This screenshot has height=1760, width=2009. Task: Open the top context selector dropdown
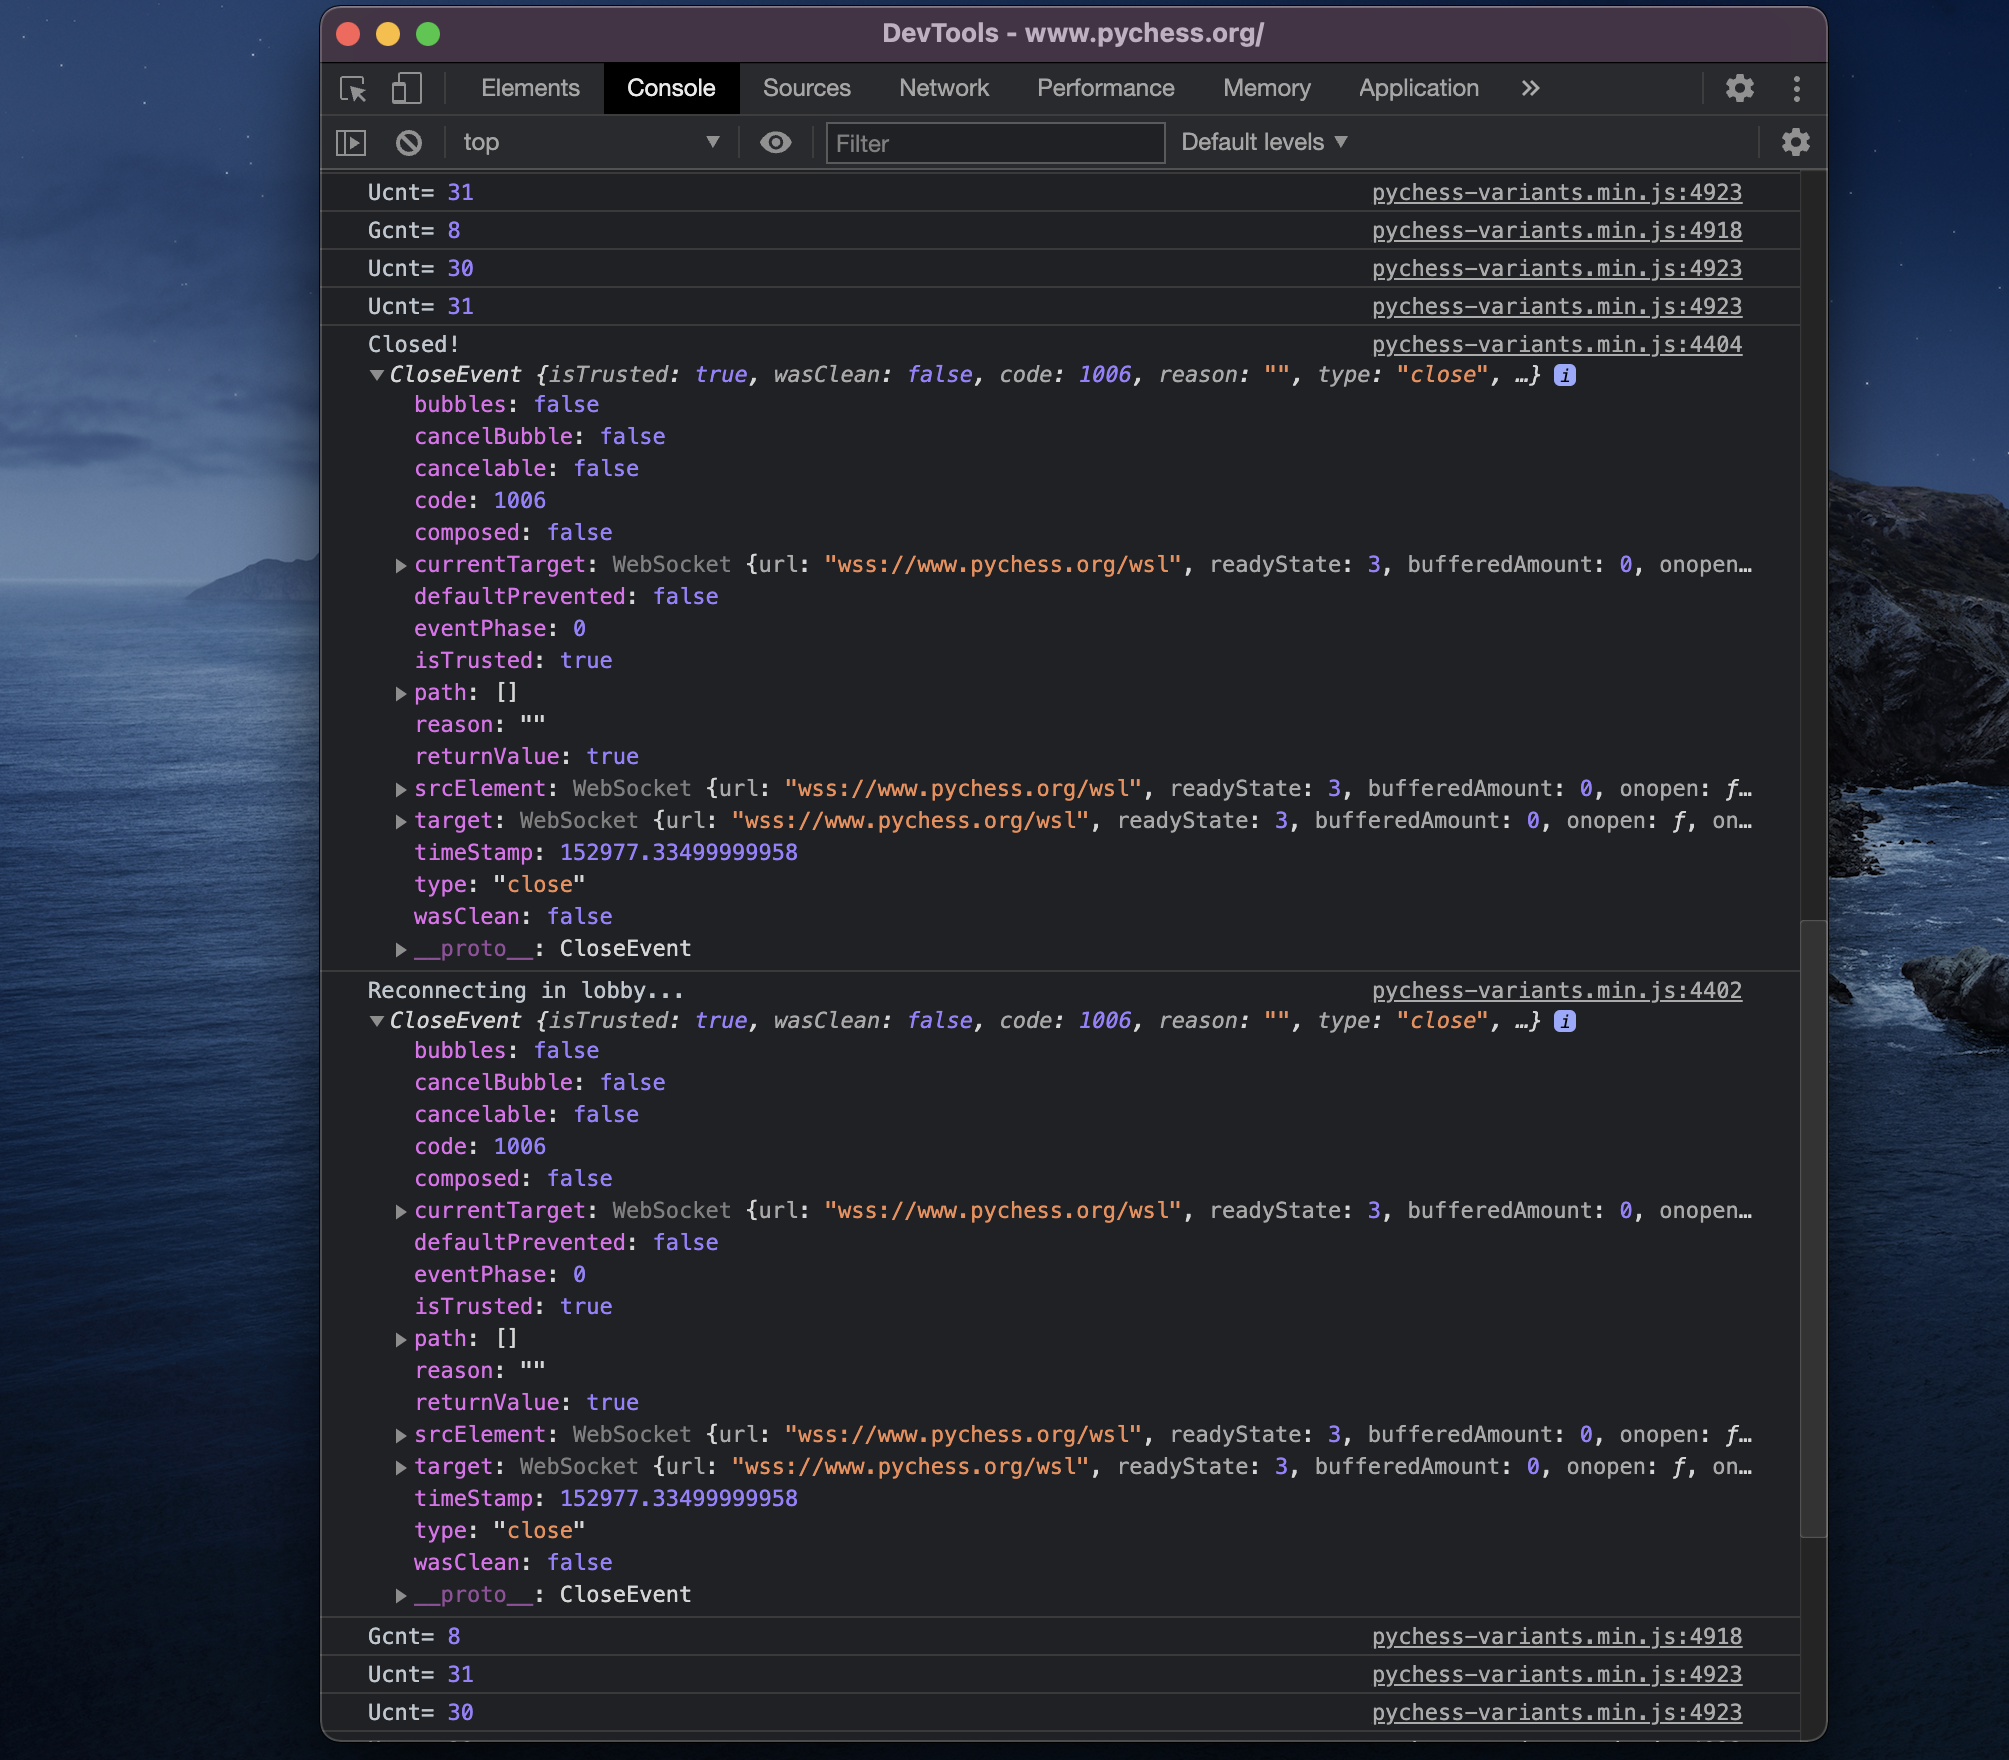tap(591, 143)
